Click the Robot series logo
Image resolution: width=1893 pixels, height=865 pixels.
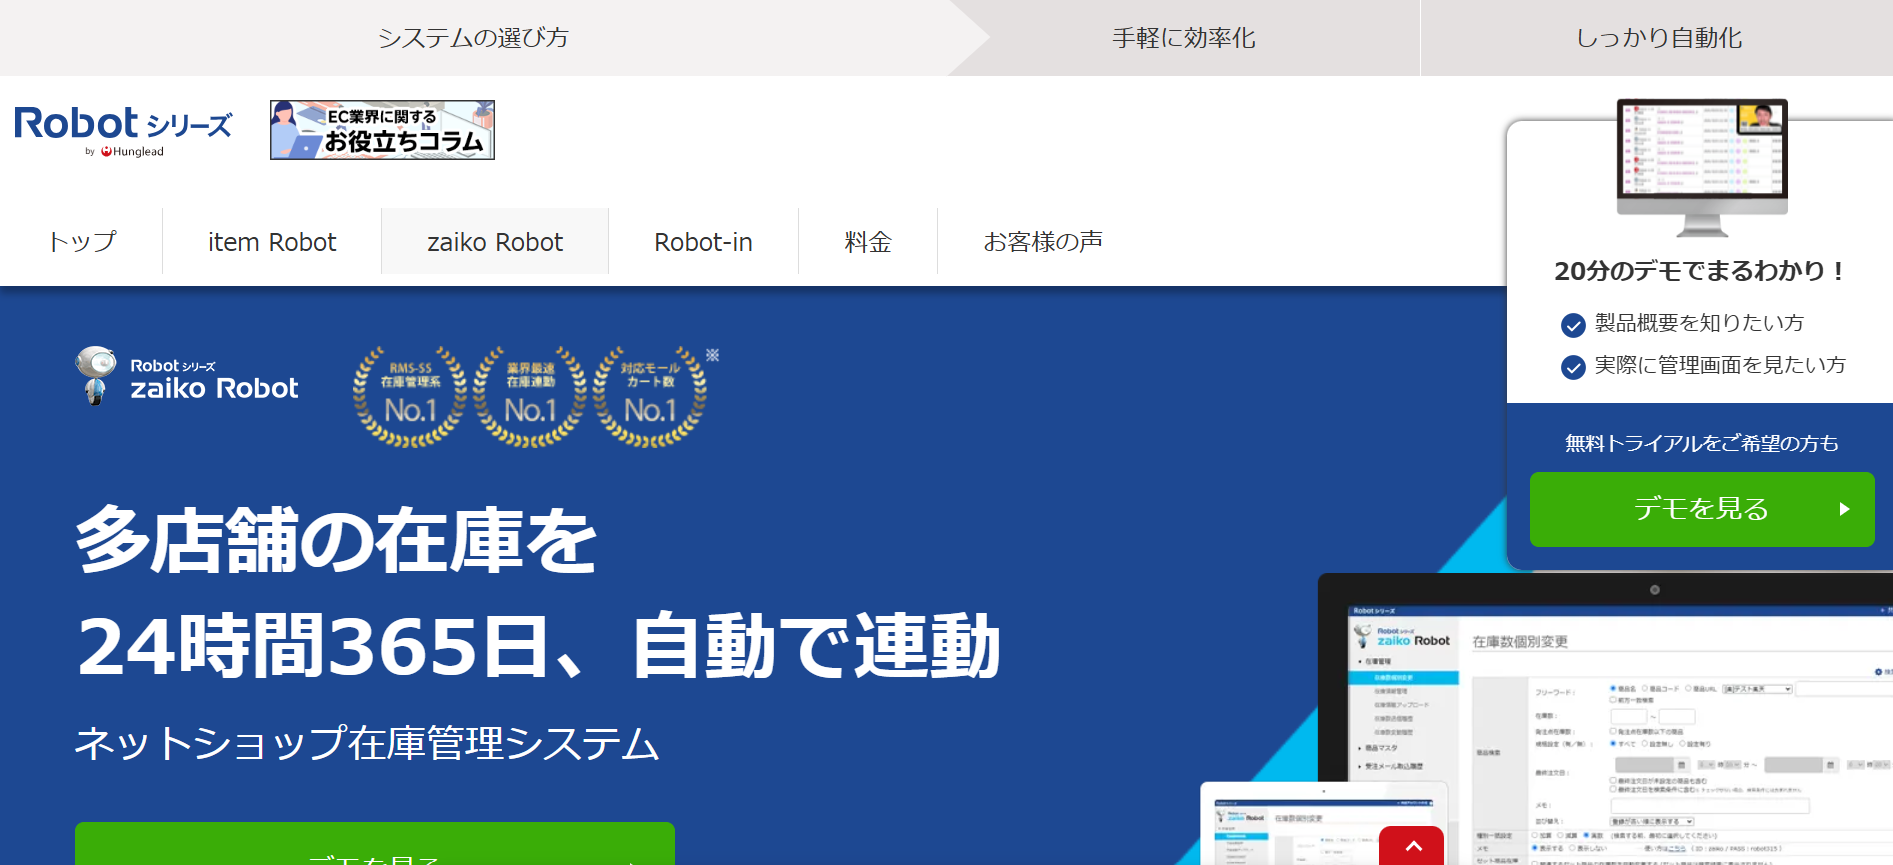tap(123, 130)
